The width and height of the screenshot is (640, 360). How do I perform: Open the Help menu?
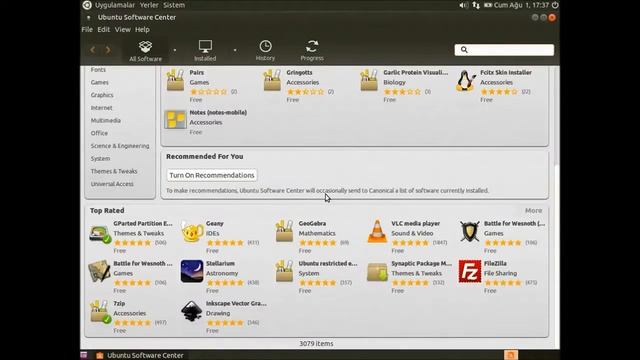[142, 29]
